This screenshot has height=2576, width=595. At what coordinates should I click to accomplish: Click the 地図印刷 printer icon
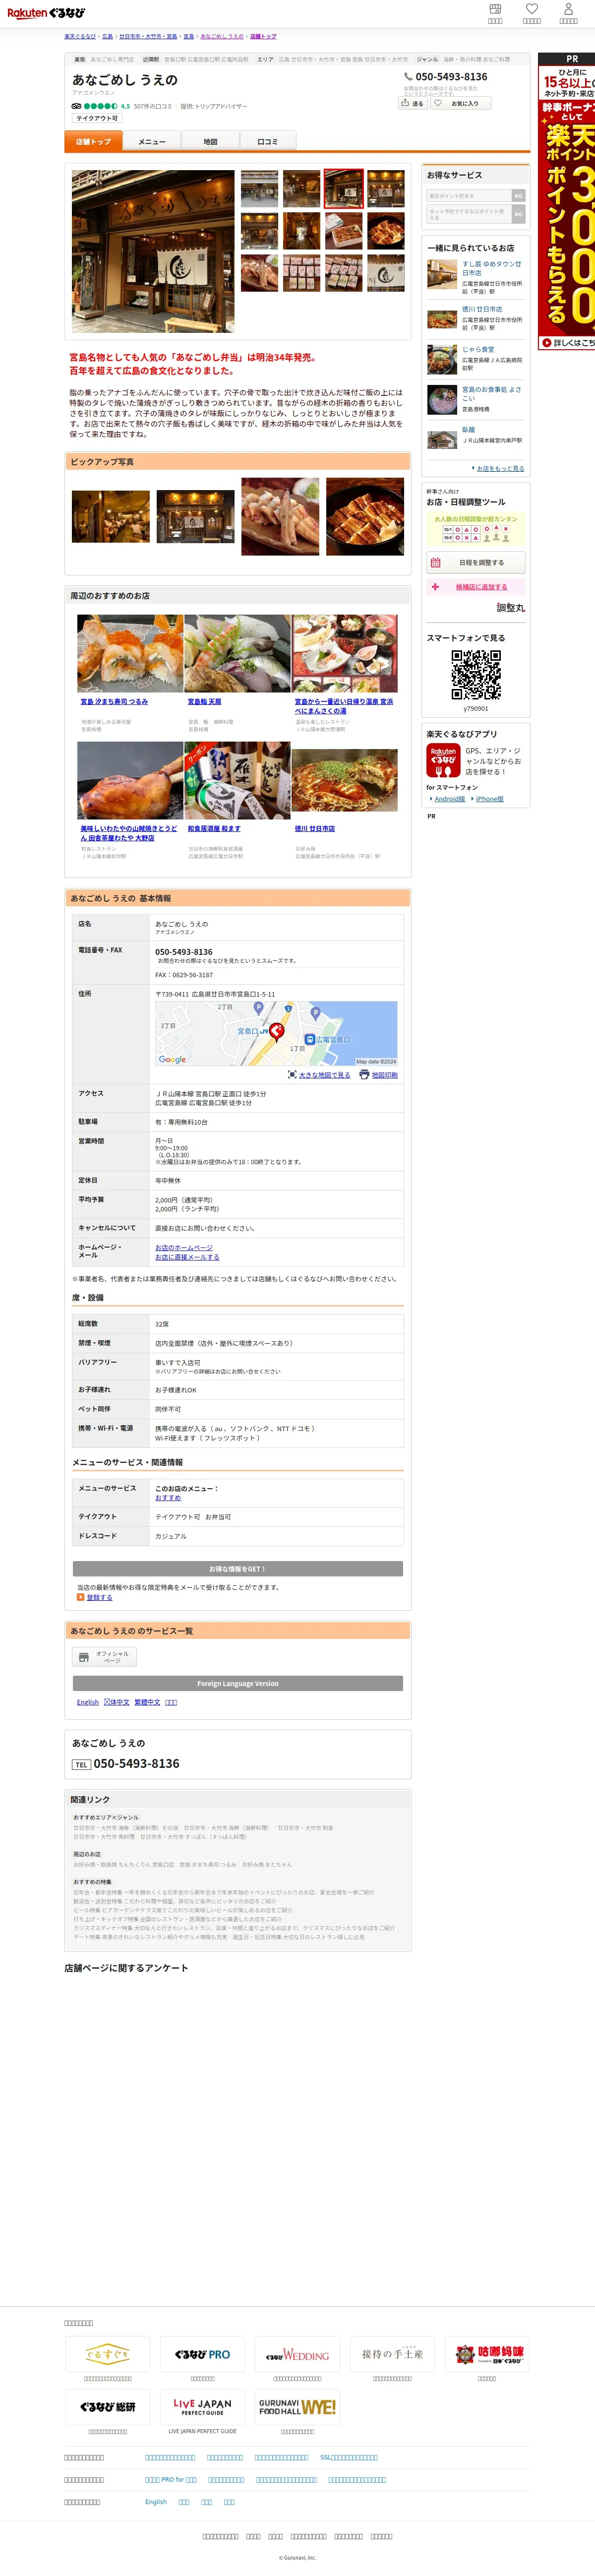coord(364,1075)
